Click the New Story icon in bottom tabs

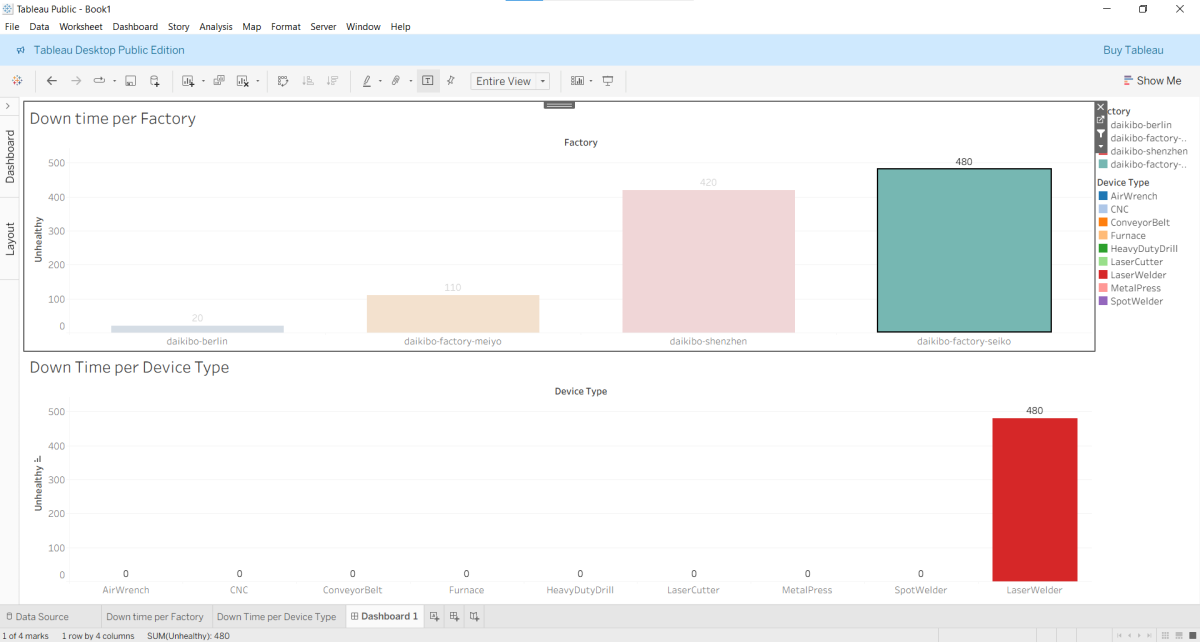pyautogui.click(x=474, y=617)
